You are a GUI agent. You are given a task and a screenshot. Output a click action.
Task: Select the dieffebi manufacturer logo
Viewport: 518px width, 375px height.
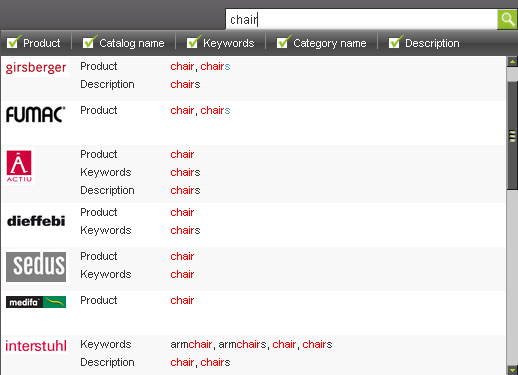point(36,221)
